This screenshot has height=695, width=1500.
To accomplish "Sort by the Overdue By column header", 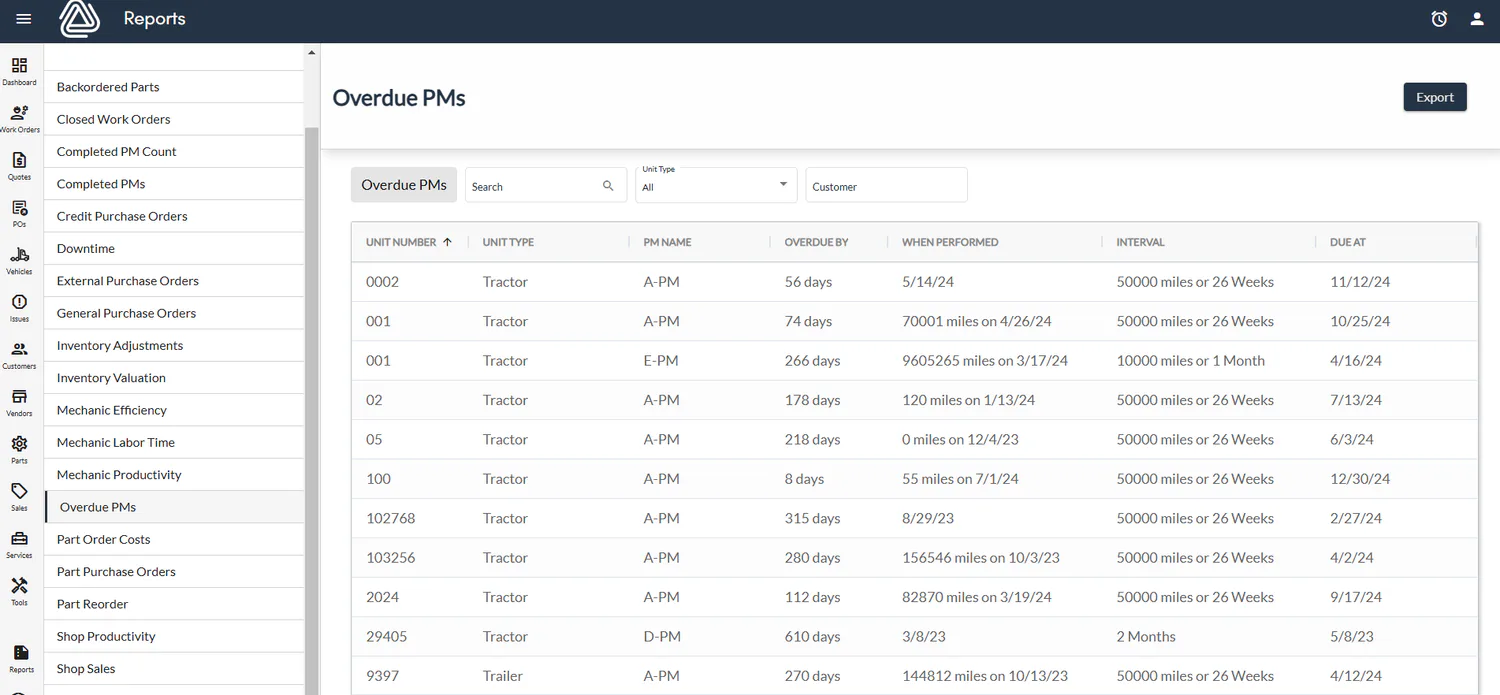I will pos(816,242).
